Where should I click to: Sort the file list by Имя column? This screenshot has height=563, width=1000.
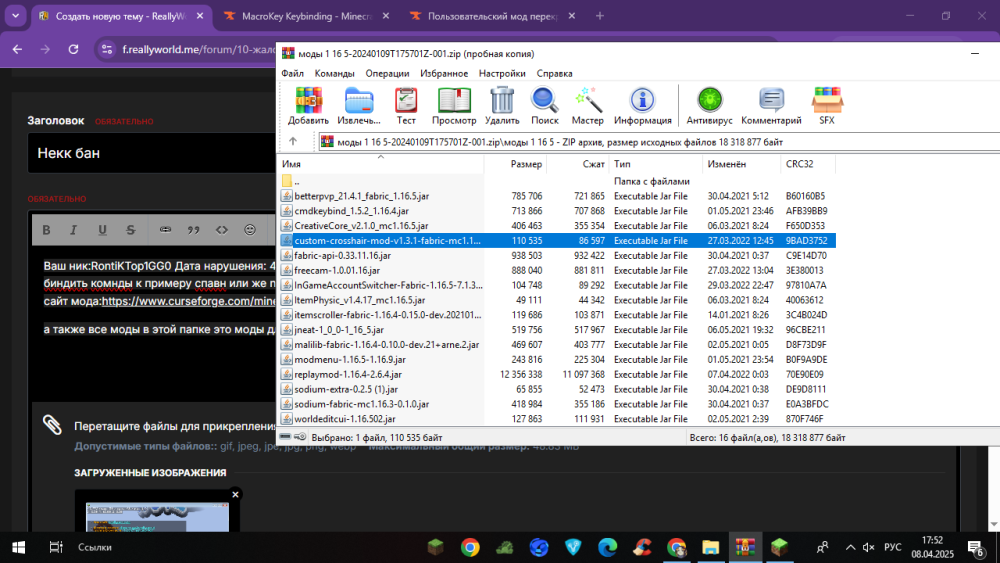(381, 164)
